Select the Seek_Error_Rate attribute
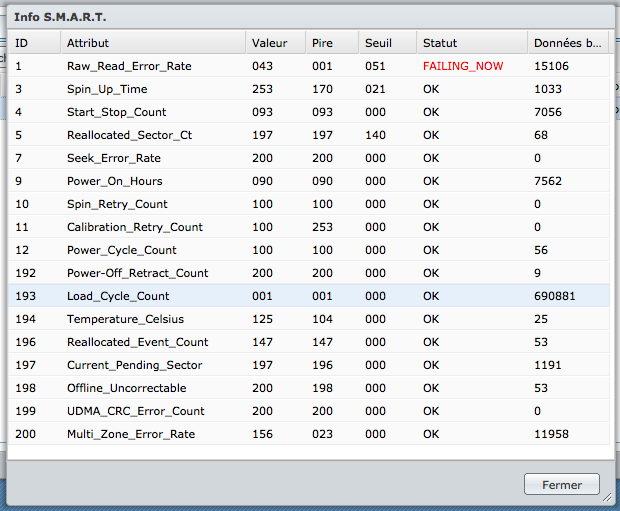The image size is (620, 511). pos(114,158)
